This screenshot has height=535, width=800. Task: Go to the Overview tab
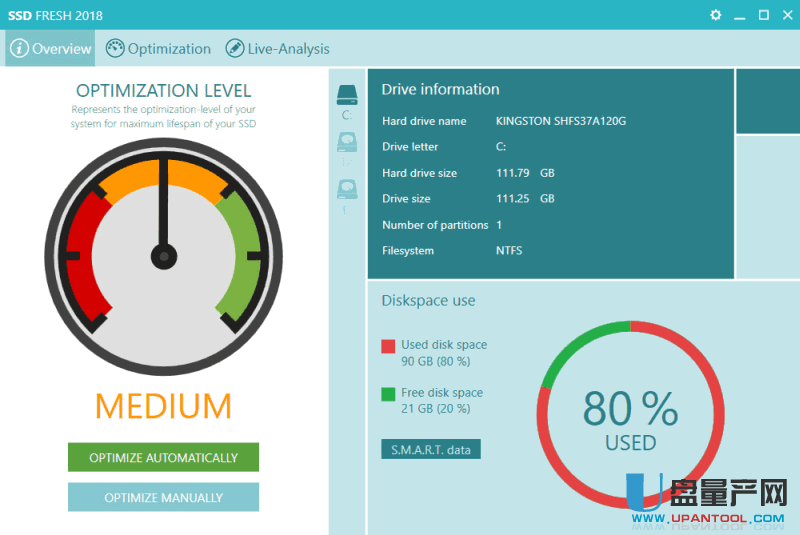61,48
